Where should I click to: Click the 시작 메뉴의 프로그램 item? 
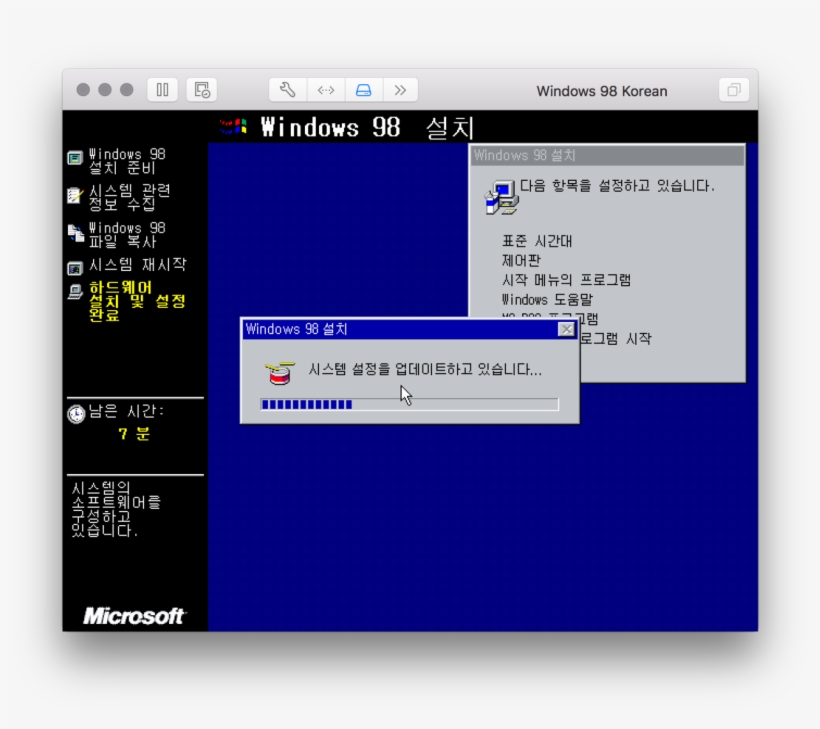(566, 280)
